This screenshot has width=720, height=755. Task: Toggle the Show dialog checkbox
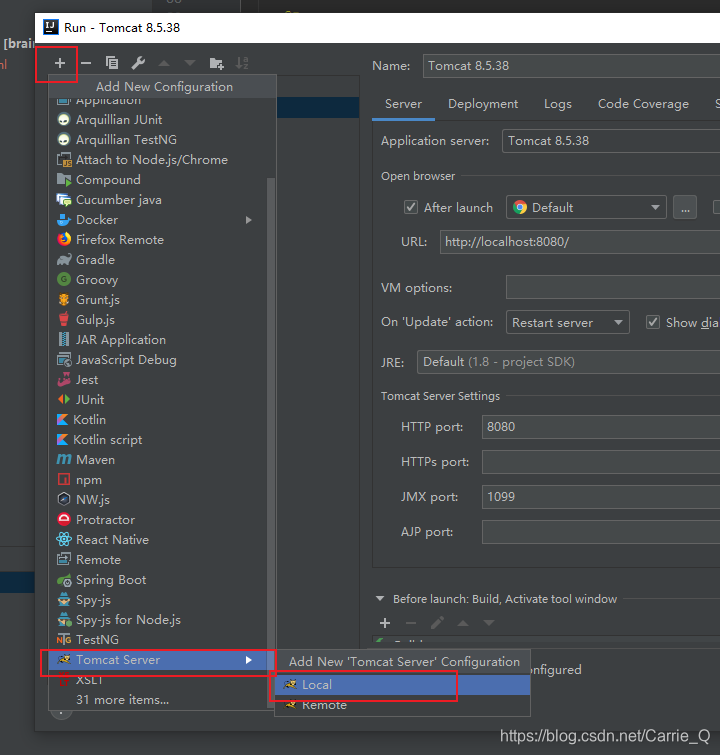(653, 322)
